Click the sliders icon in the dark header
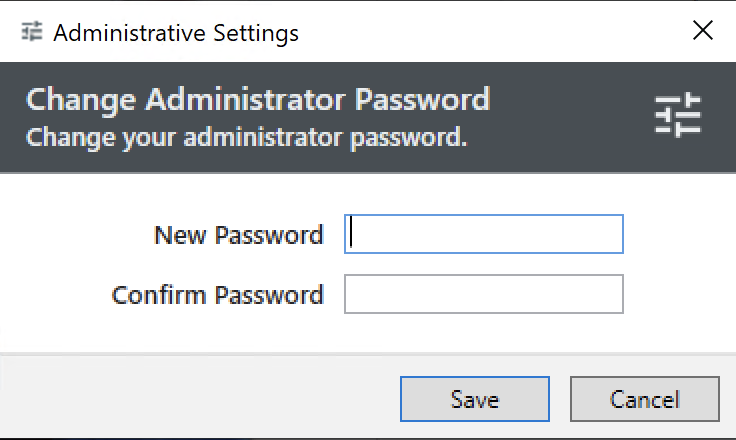Screen dimensions: 736x440 [x=678, y=115]
